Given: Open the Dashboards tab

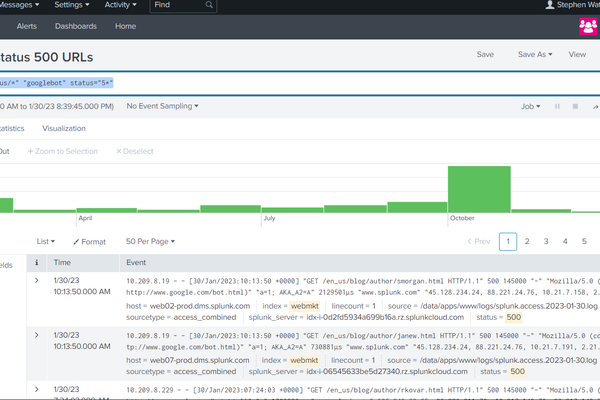Looking at the screenshot, I should click(76, 26).
